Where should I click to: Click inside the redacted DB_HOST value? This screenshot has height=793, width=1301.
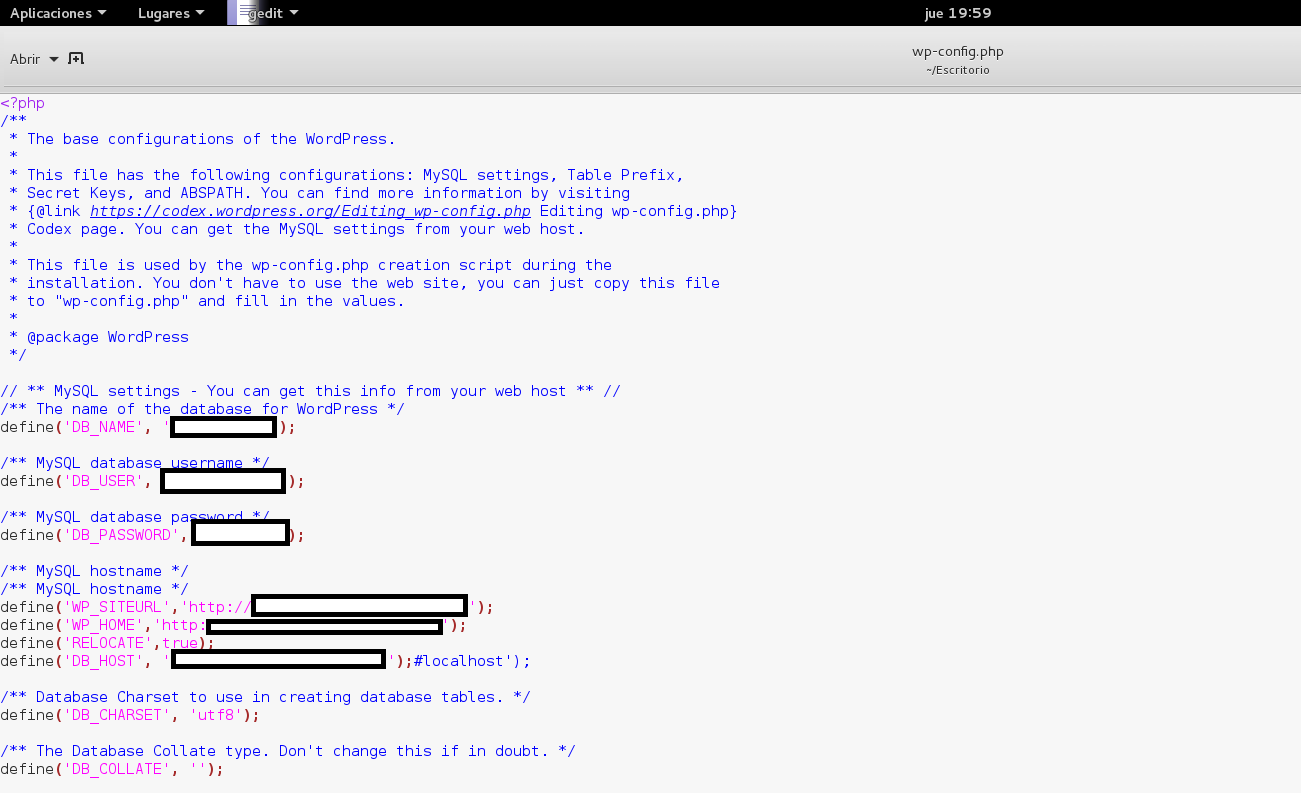pos(278,660)
